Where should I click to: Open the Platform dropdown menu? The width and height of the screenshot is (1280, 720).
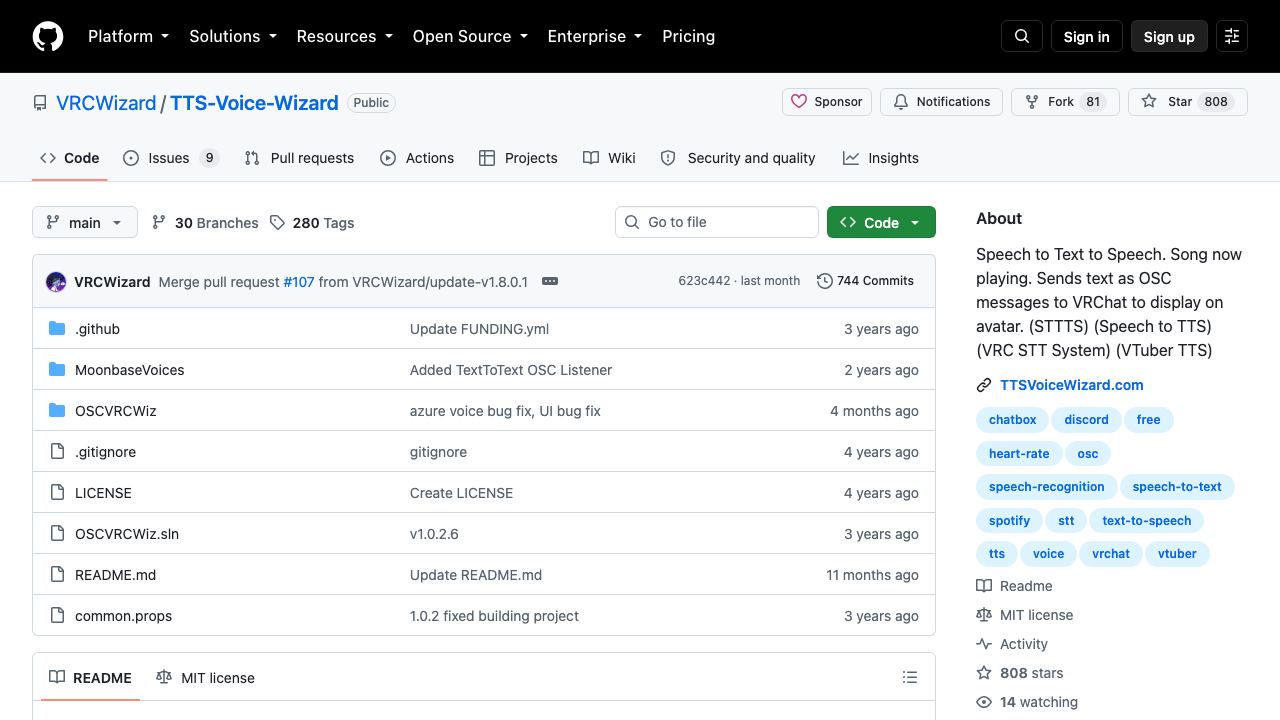point(128,36)
